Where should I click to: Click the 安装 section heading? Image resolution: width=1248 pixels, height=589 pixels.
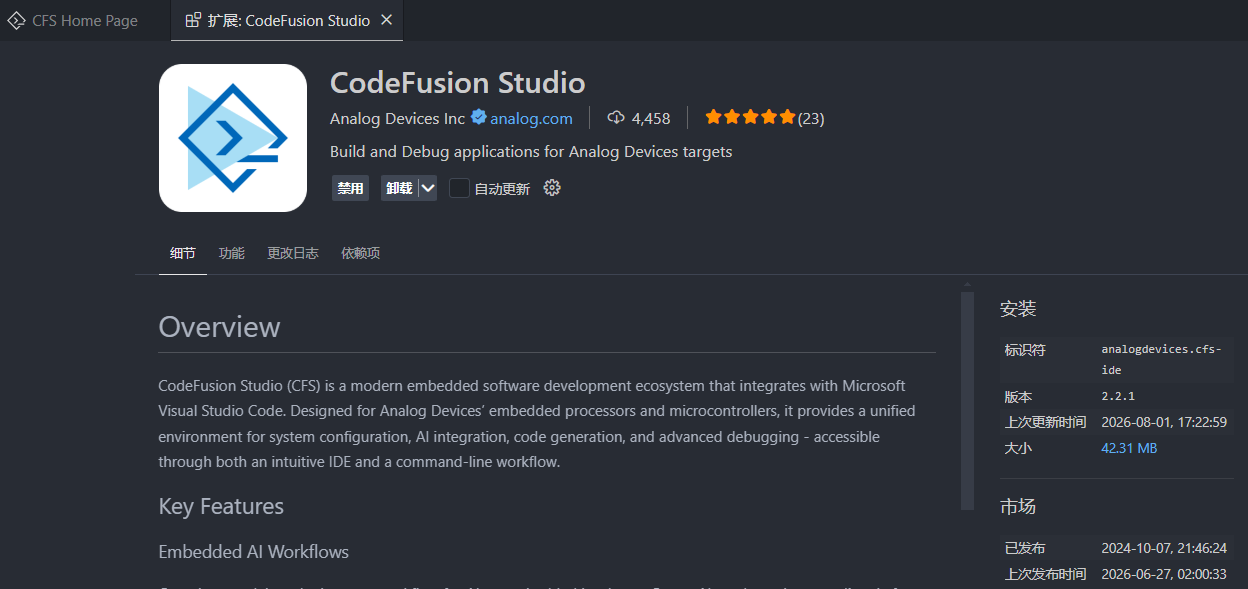click(x=1018, y=309)
